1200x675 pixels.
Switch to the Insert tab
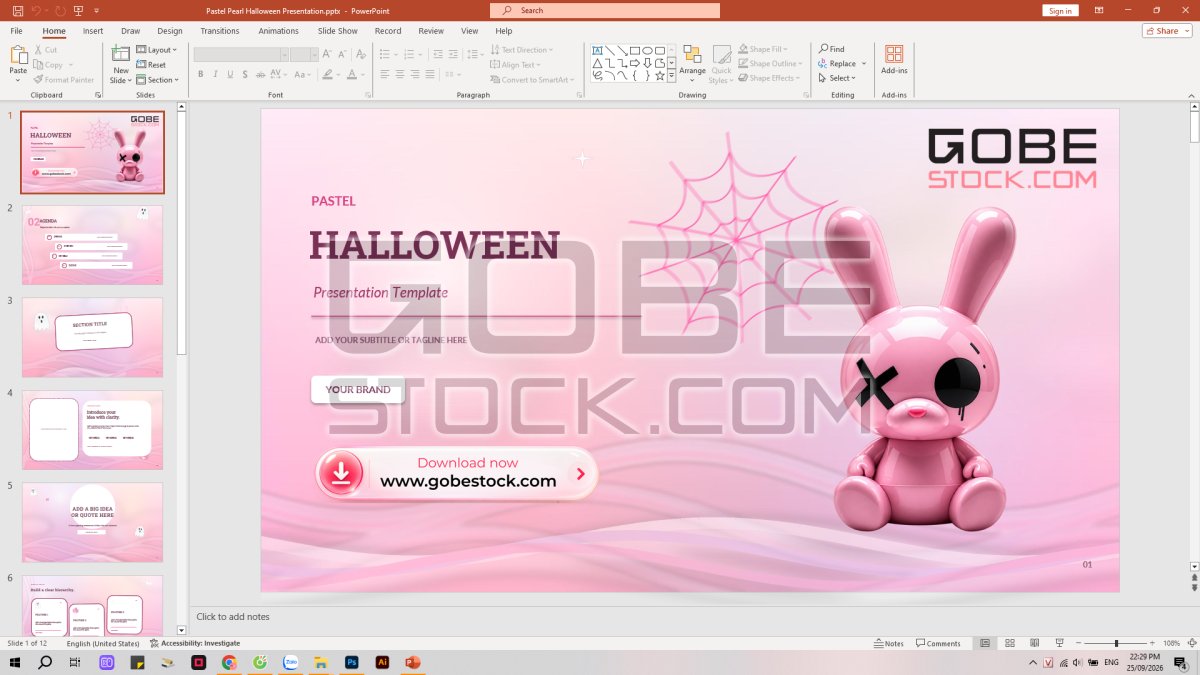93,31
